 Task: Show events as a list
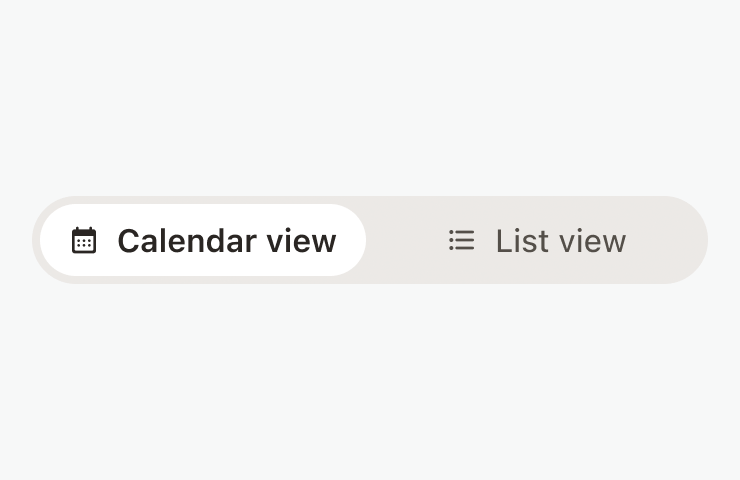click(537, 240)
